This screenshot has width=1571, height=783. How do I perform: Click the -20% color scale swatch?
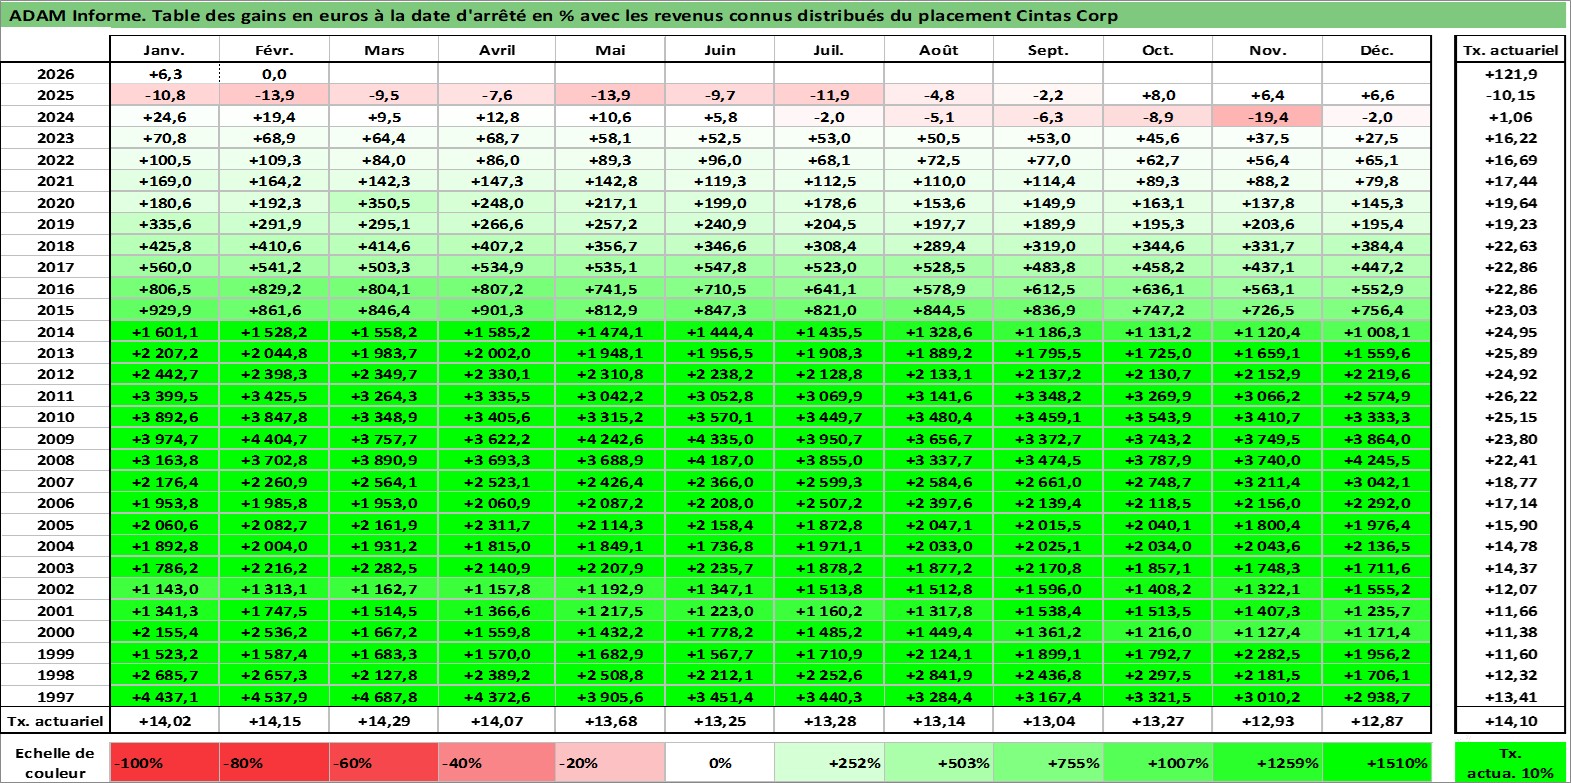coord(610,762)
